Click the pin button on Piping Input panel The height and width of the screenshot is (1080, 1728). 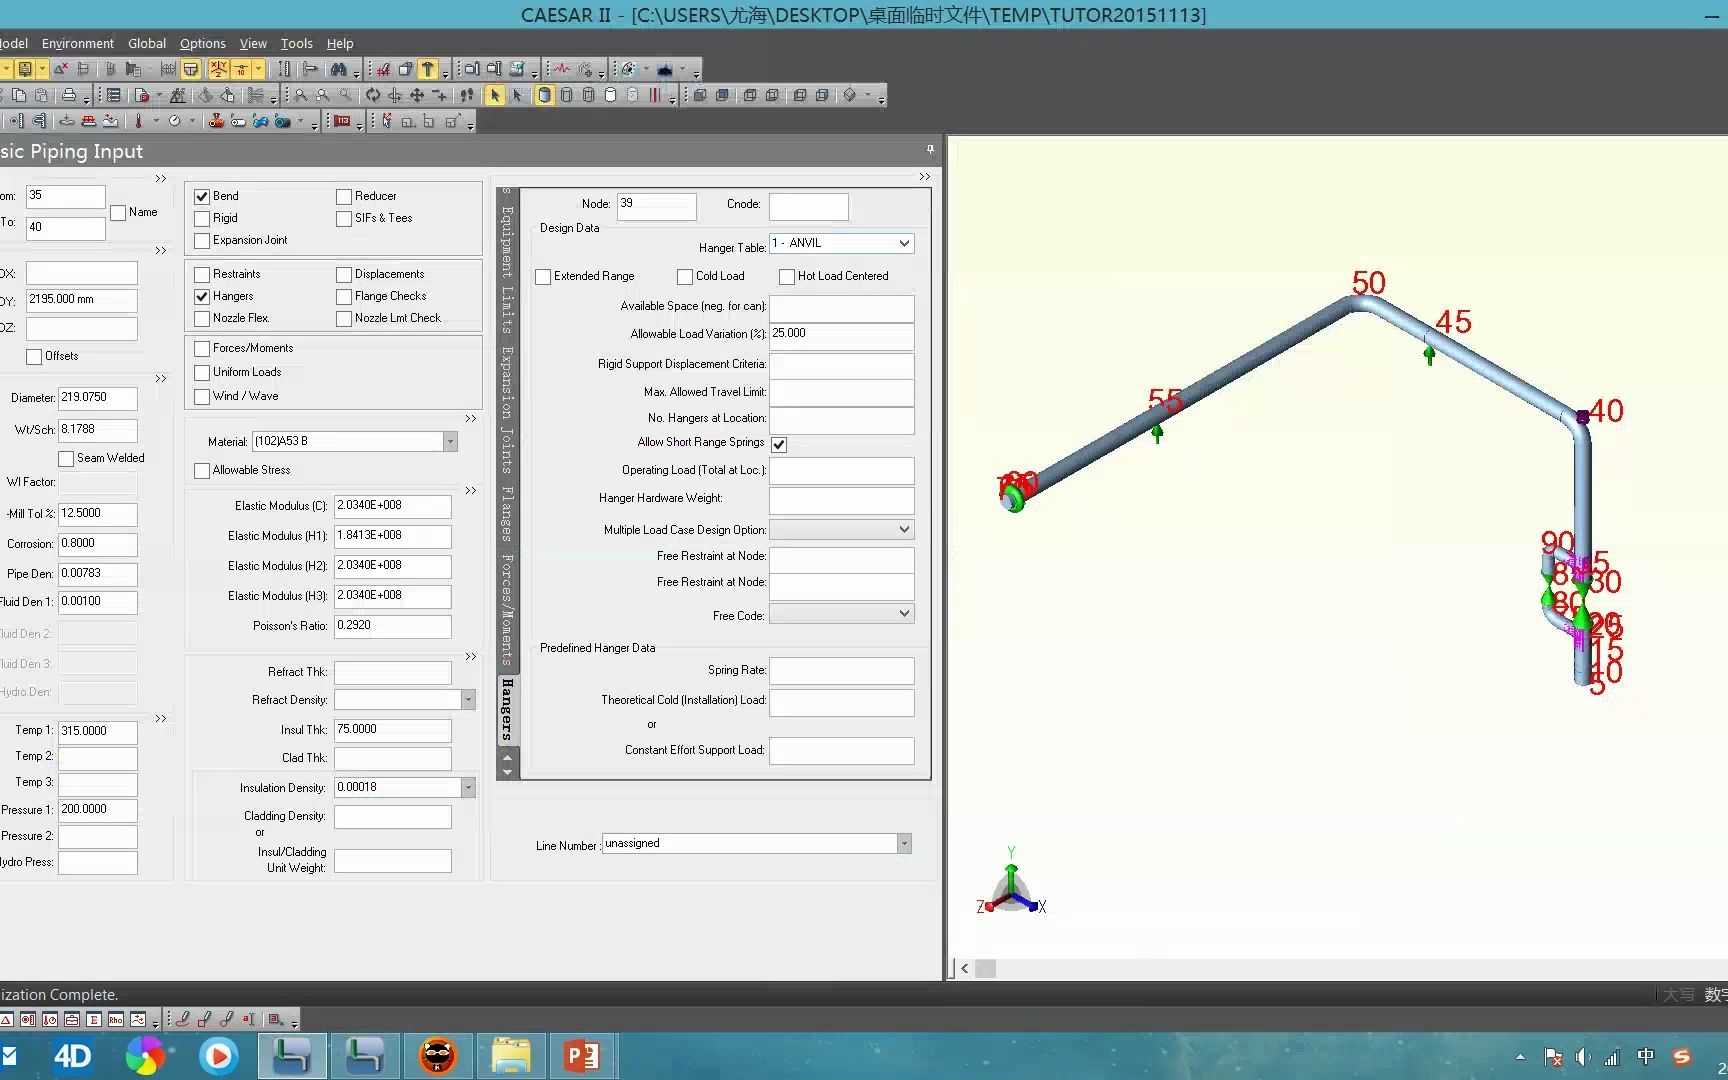[x=930, y=149]
